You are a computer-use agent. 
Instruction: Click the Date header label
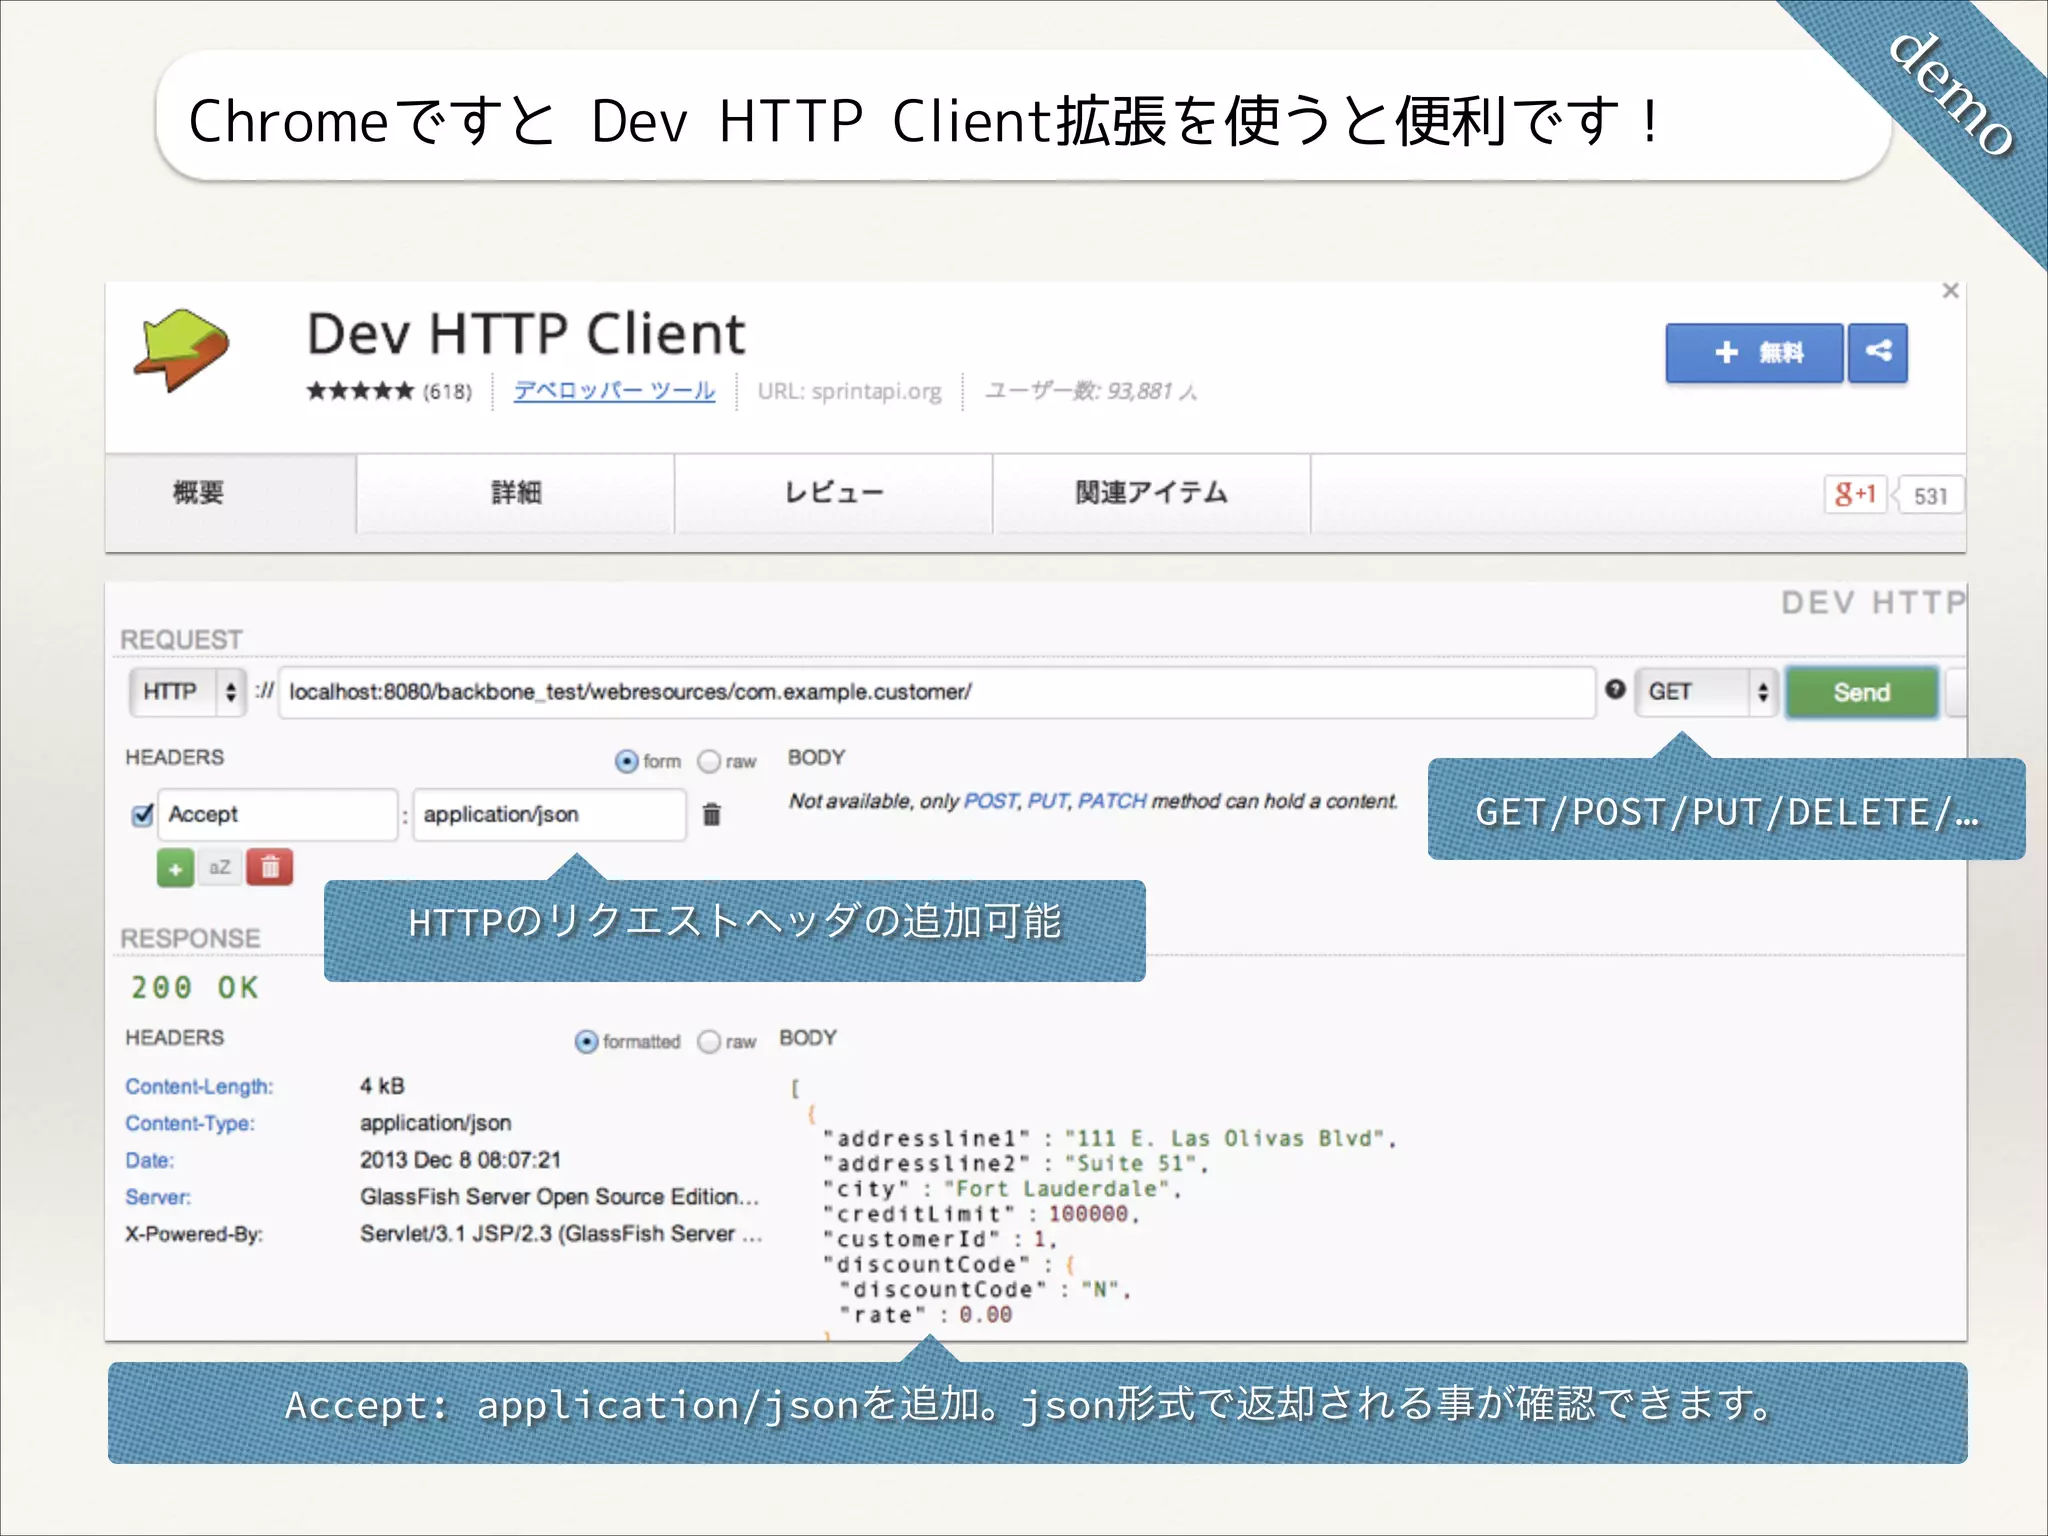click(x=149, y=1161)
